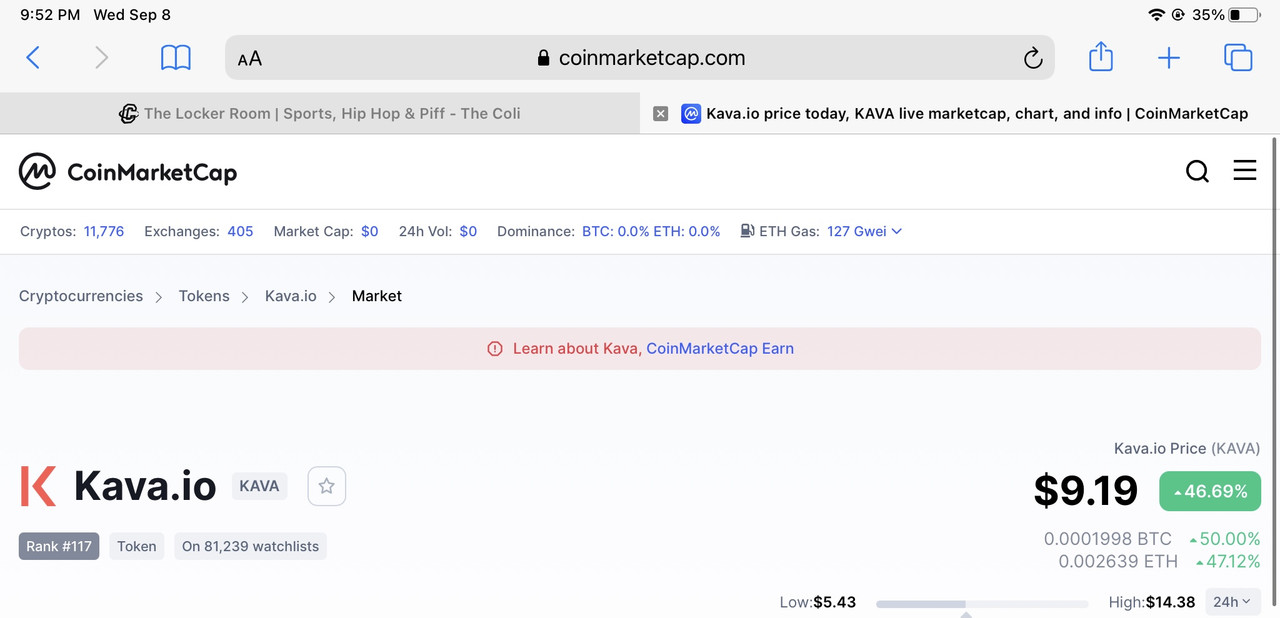Click the Token type badge
The width and height of the screenshot is (1280, 618).
tap(137, 546)
